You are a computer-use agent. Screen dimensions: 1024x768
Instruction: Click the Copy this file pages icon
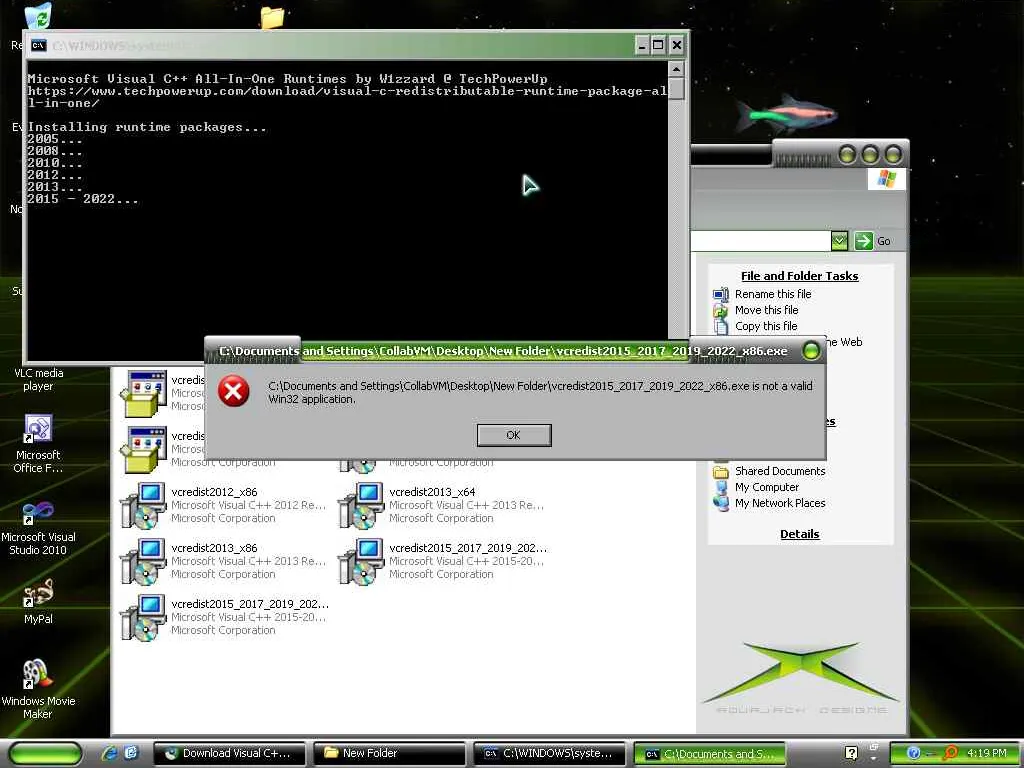point(720,327)
